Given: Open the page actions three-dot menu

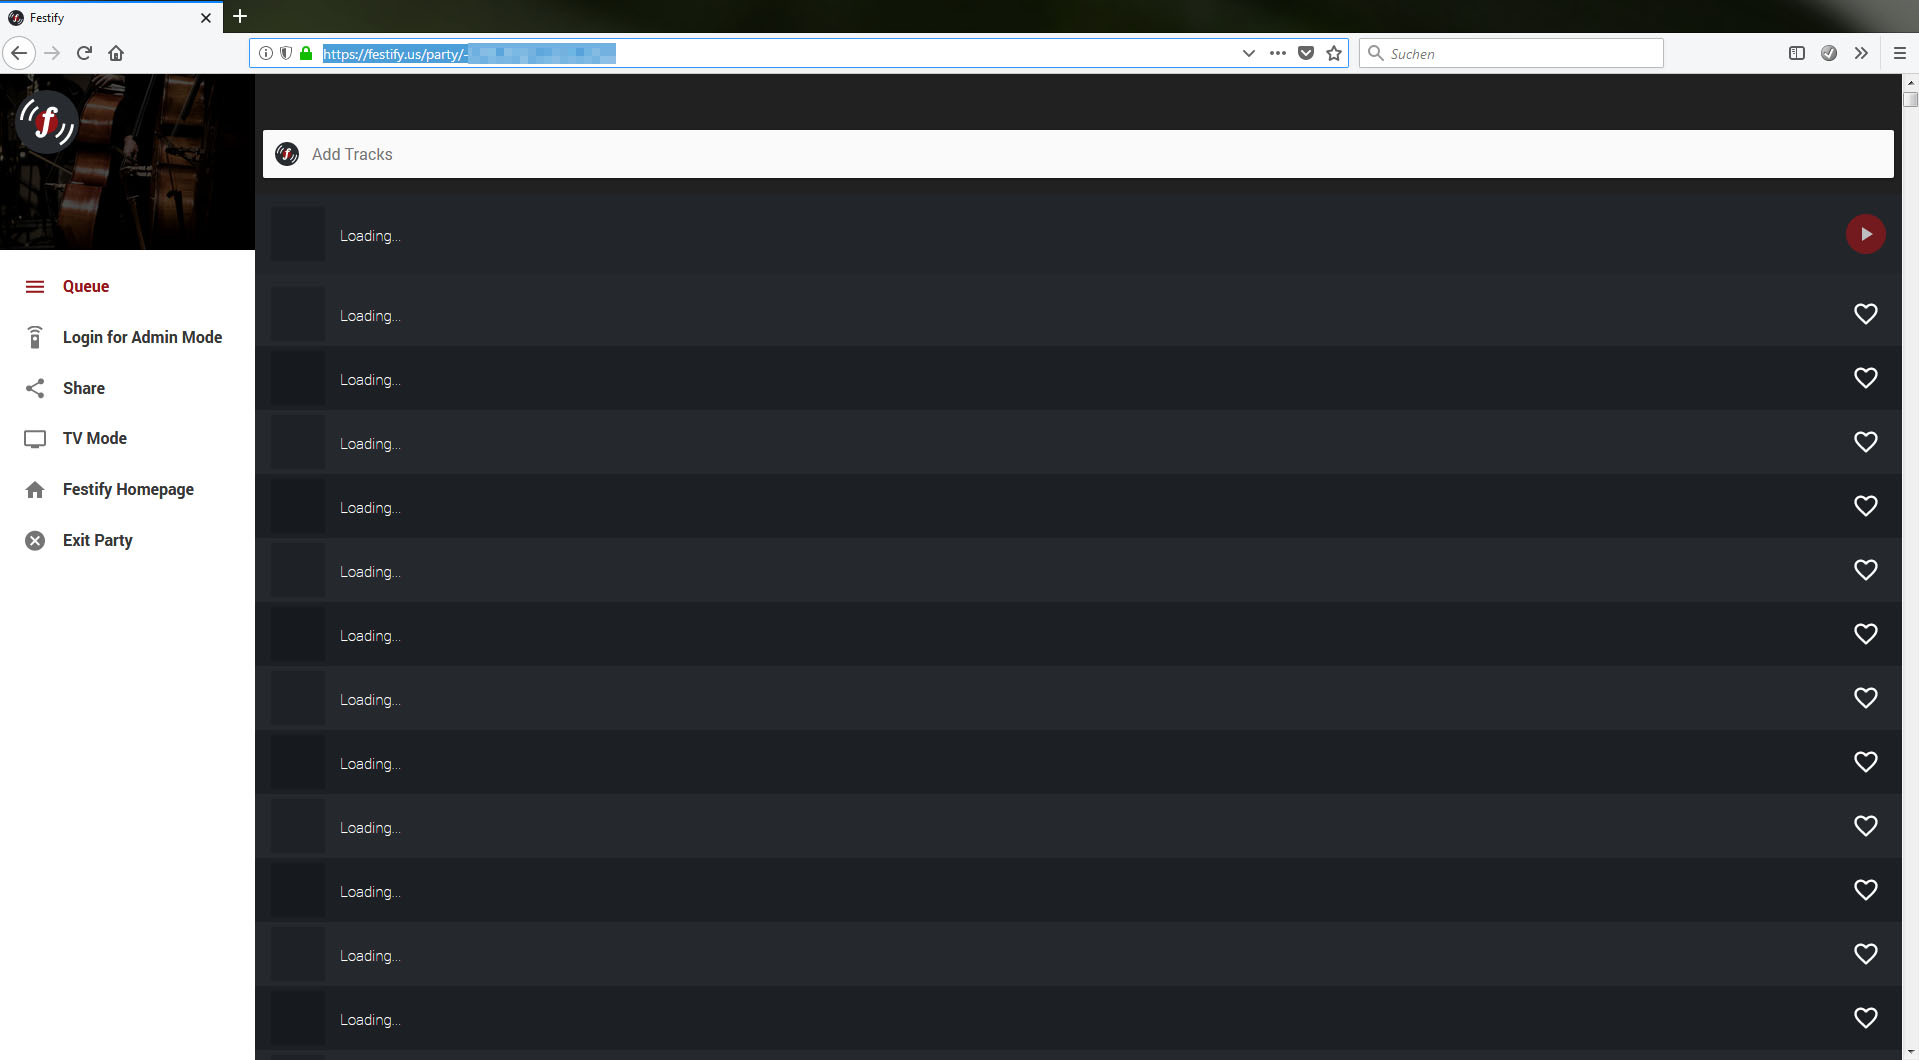Looking at the screenshot, I should pos(1277,53).
